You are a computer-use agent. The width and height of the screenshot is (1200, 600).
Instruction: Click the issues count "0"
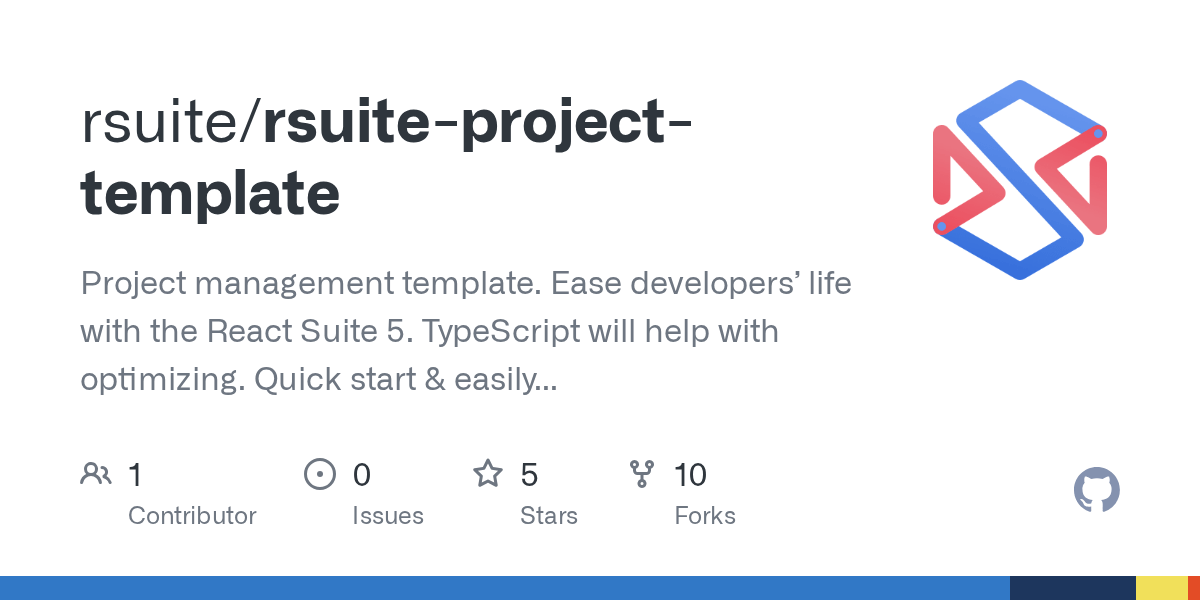coord(361,474)
